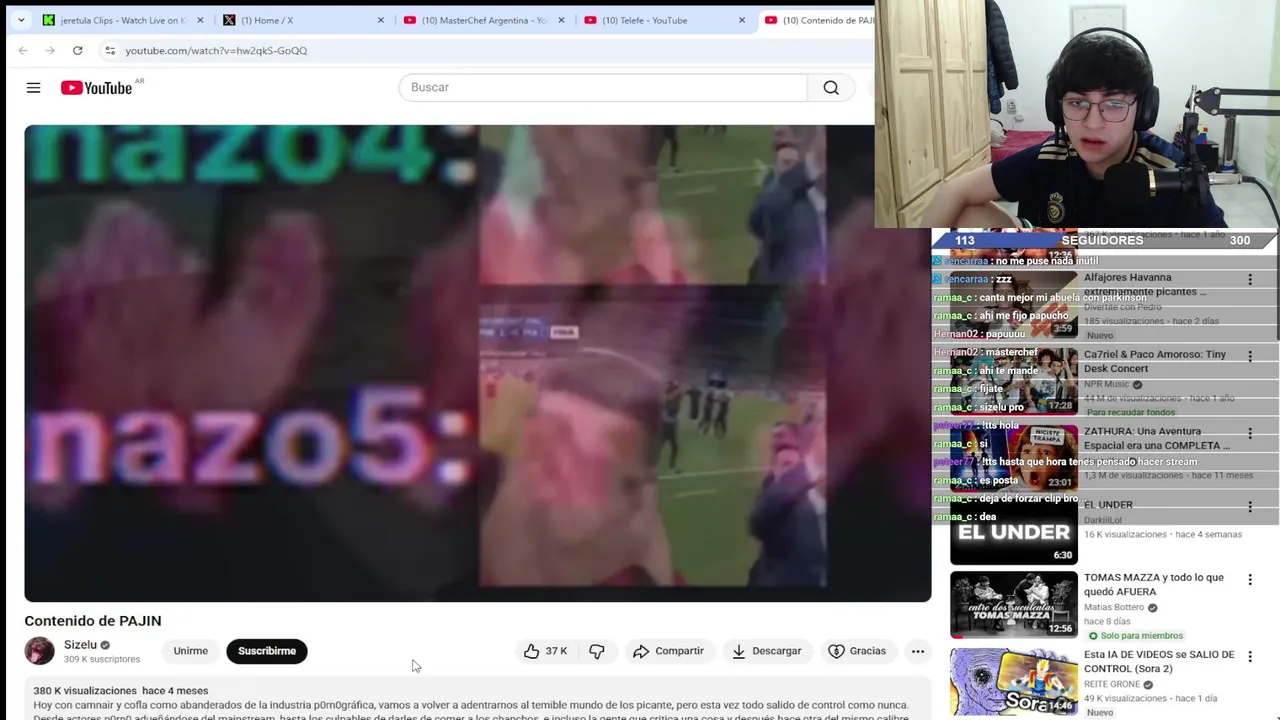Screen dimensions: 1280x720
Task: Click '380 K visualizaciones' description text
Action: click(85, 691)
